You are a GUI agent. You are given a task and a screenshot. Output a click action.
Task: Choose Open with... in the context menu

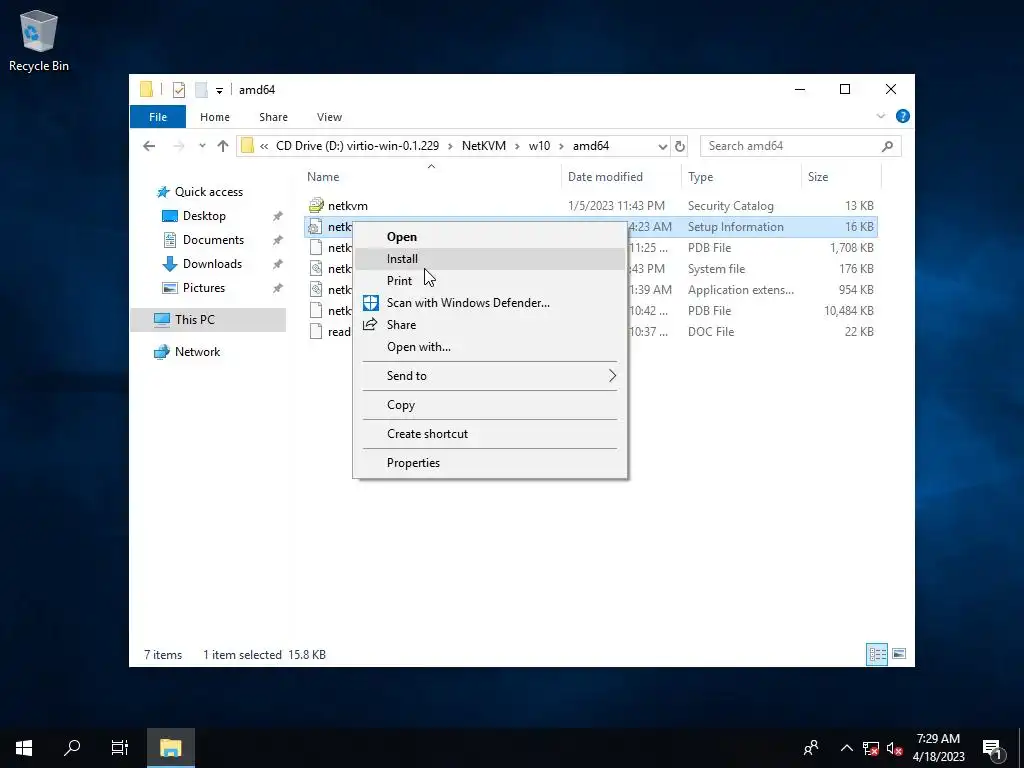pyautogui.click(x=490, y=347)
